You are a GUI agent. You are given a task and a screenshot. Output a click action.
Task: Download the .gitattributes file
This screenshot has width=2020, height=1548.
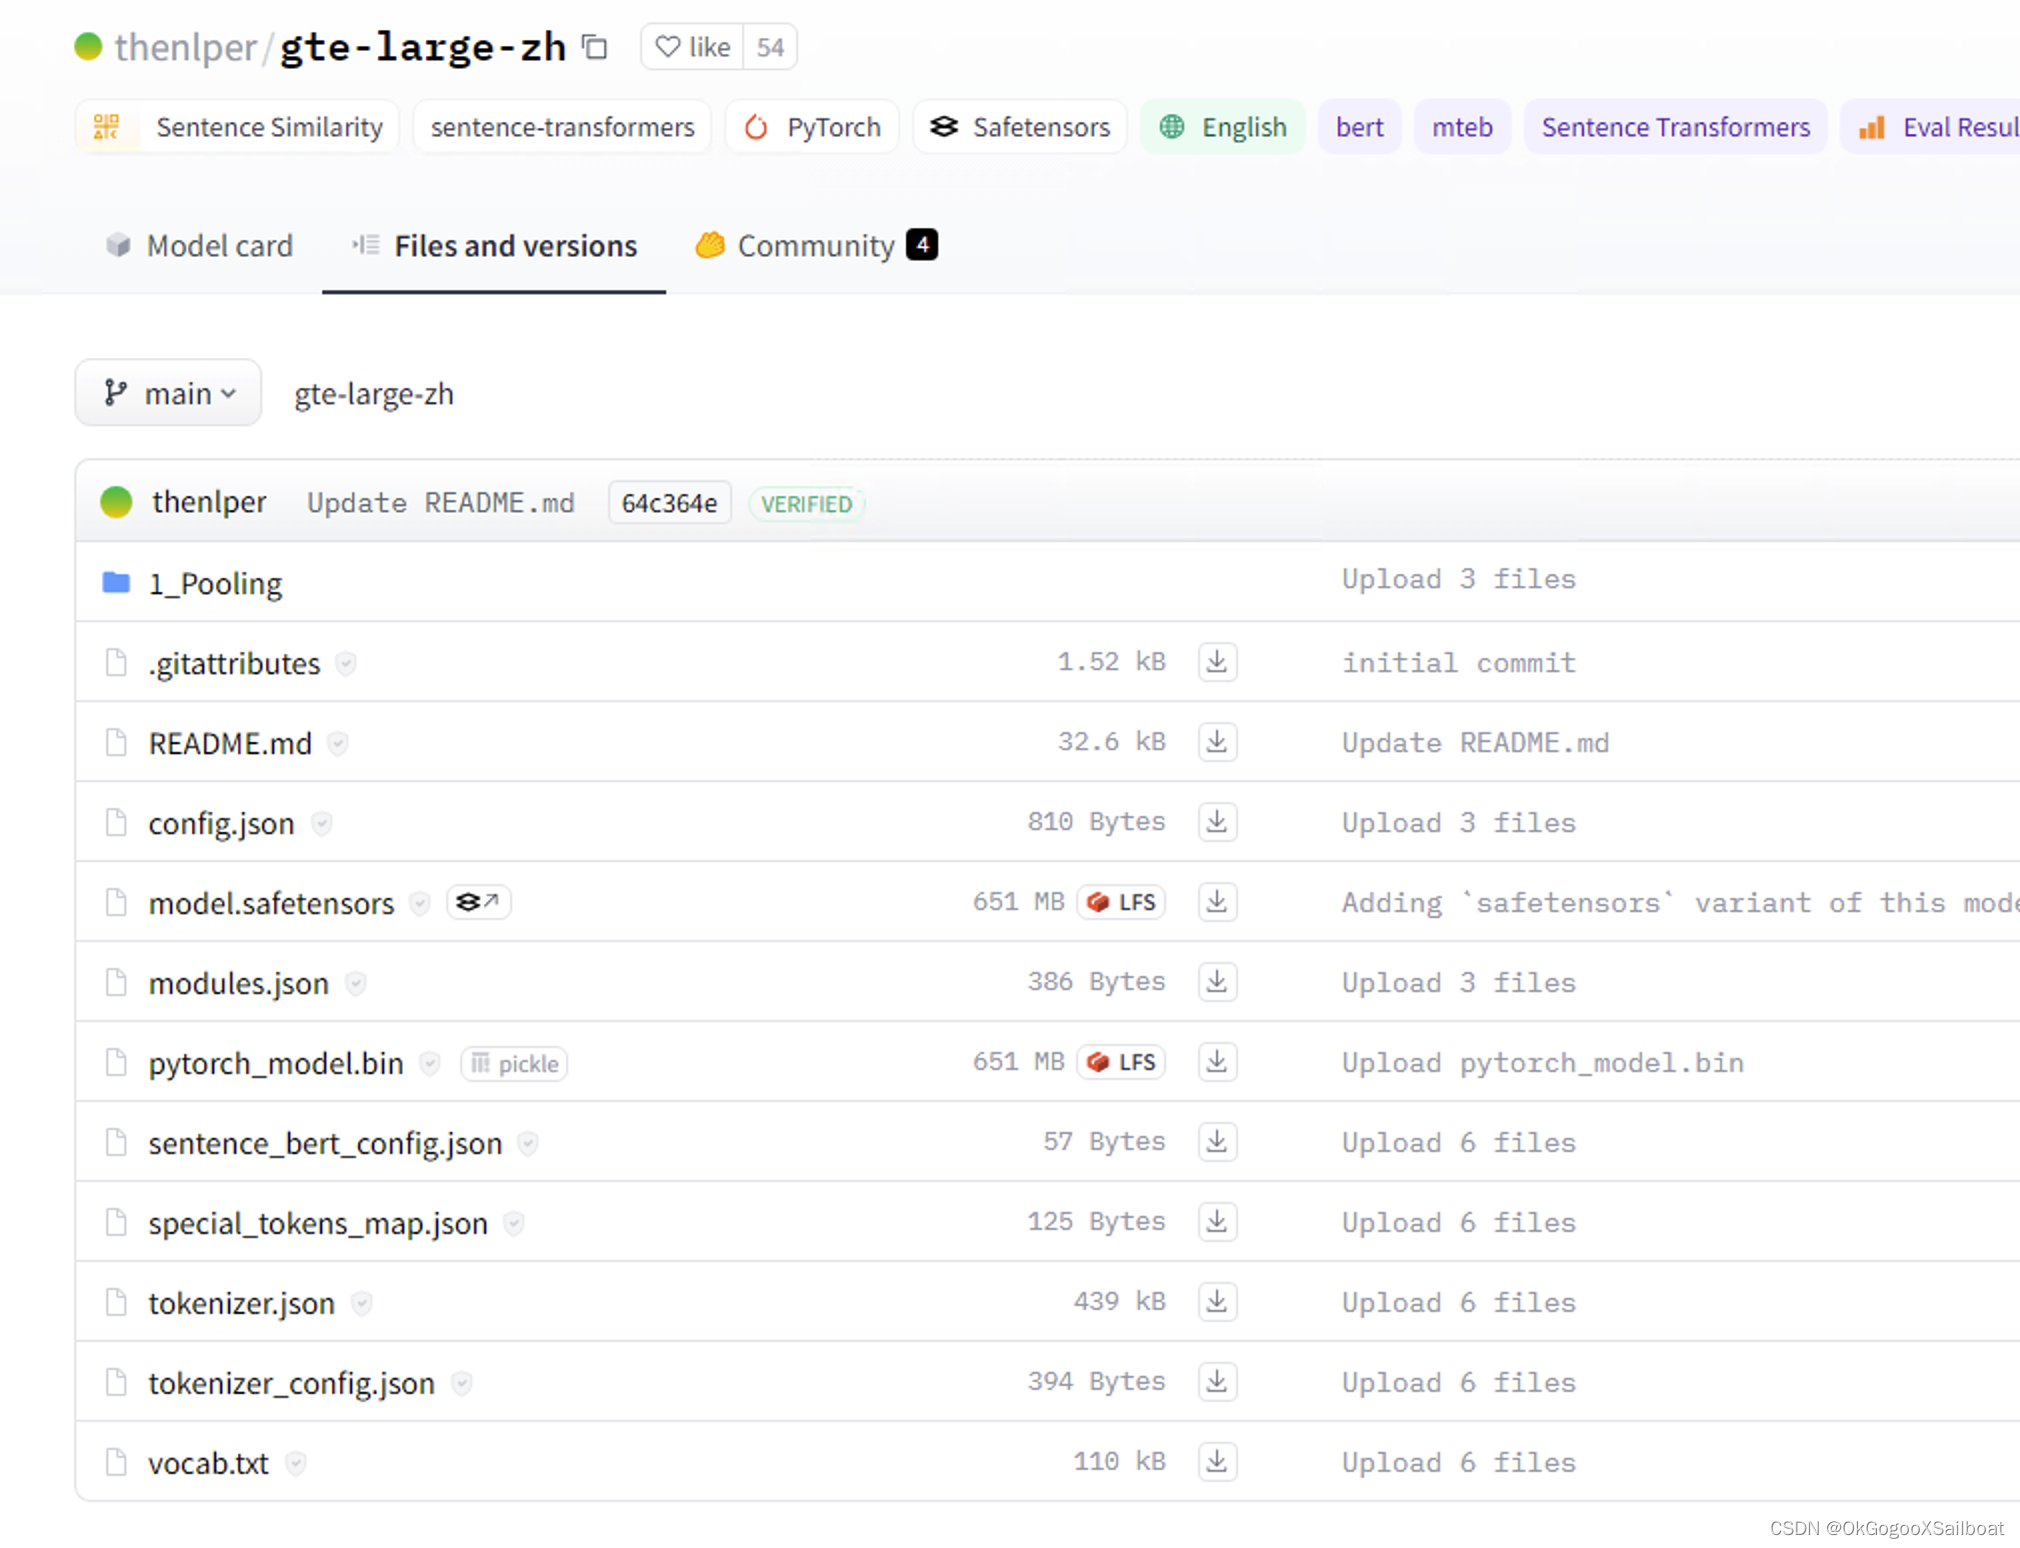(1217, 662)
